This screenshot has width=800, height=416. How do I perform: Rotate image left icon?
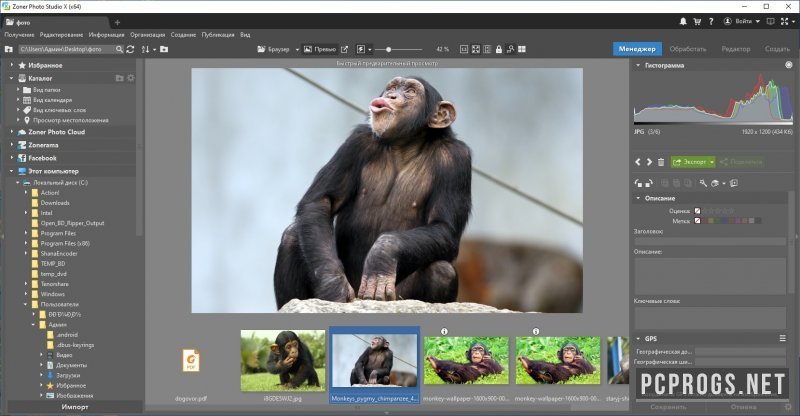pyautogui.click(x=638, y=183)
